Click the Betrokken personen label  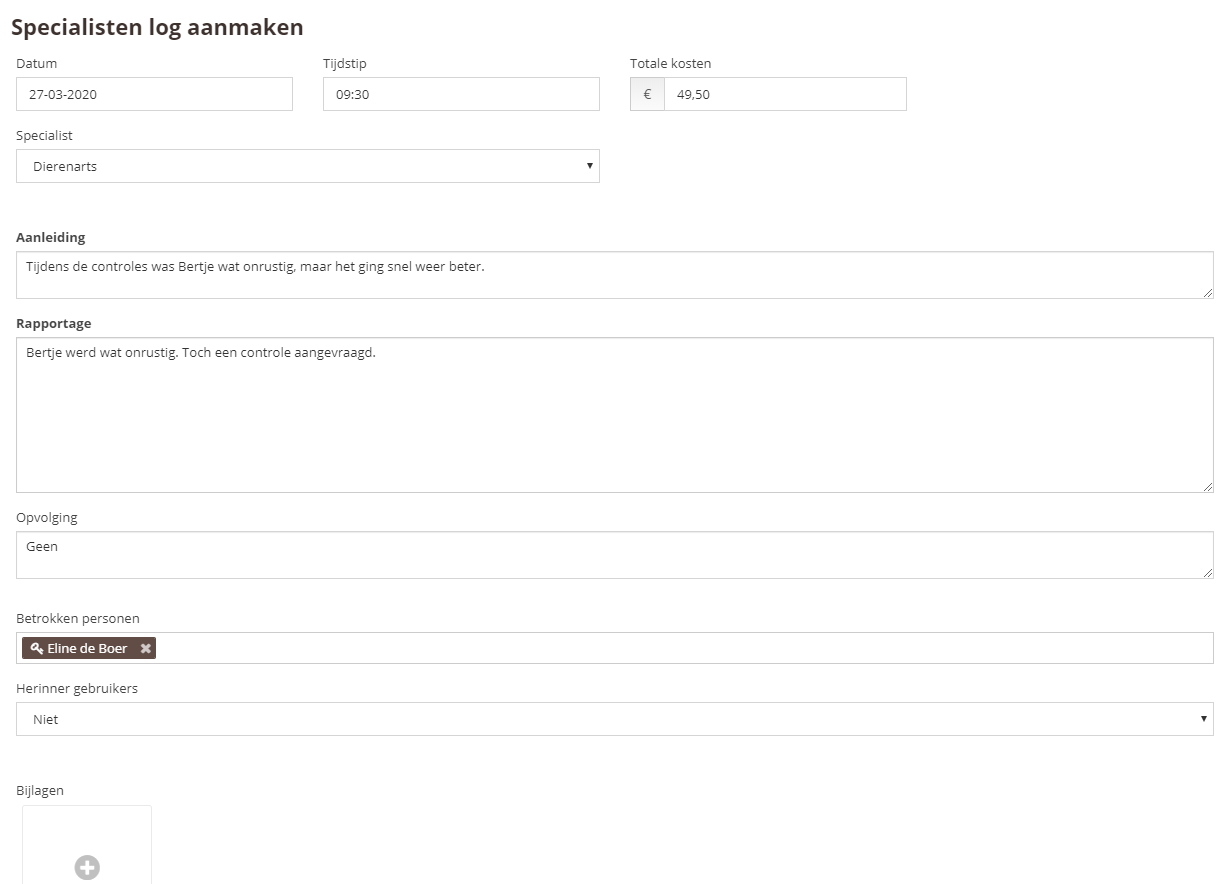point(78,619)
